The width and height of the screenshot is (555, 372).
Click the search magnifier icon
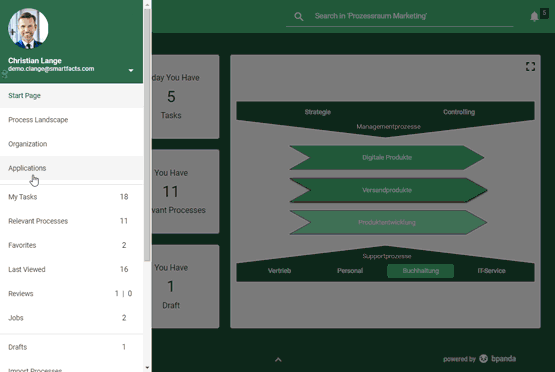299,16
